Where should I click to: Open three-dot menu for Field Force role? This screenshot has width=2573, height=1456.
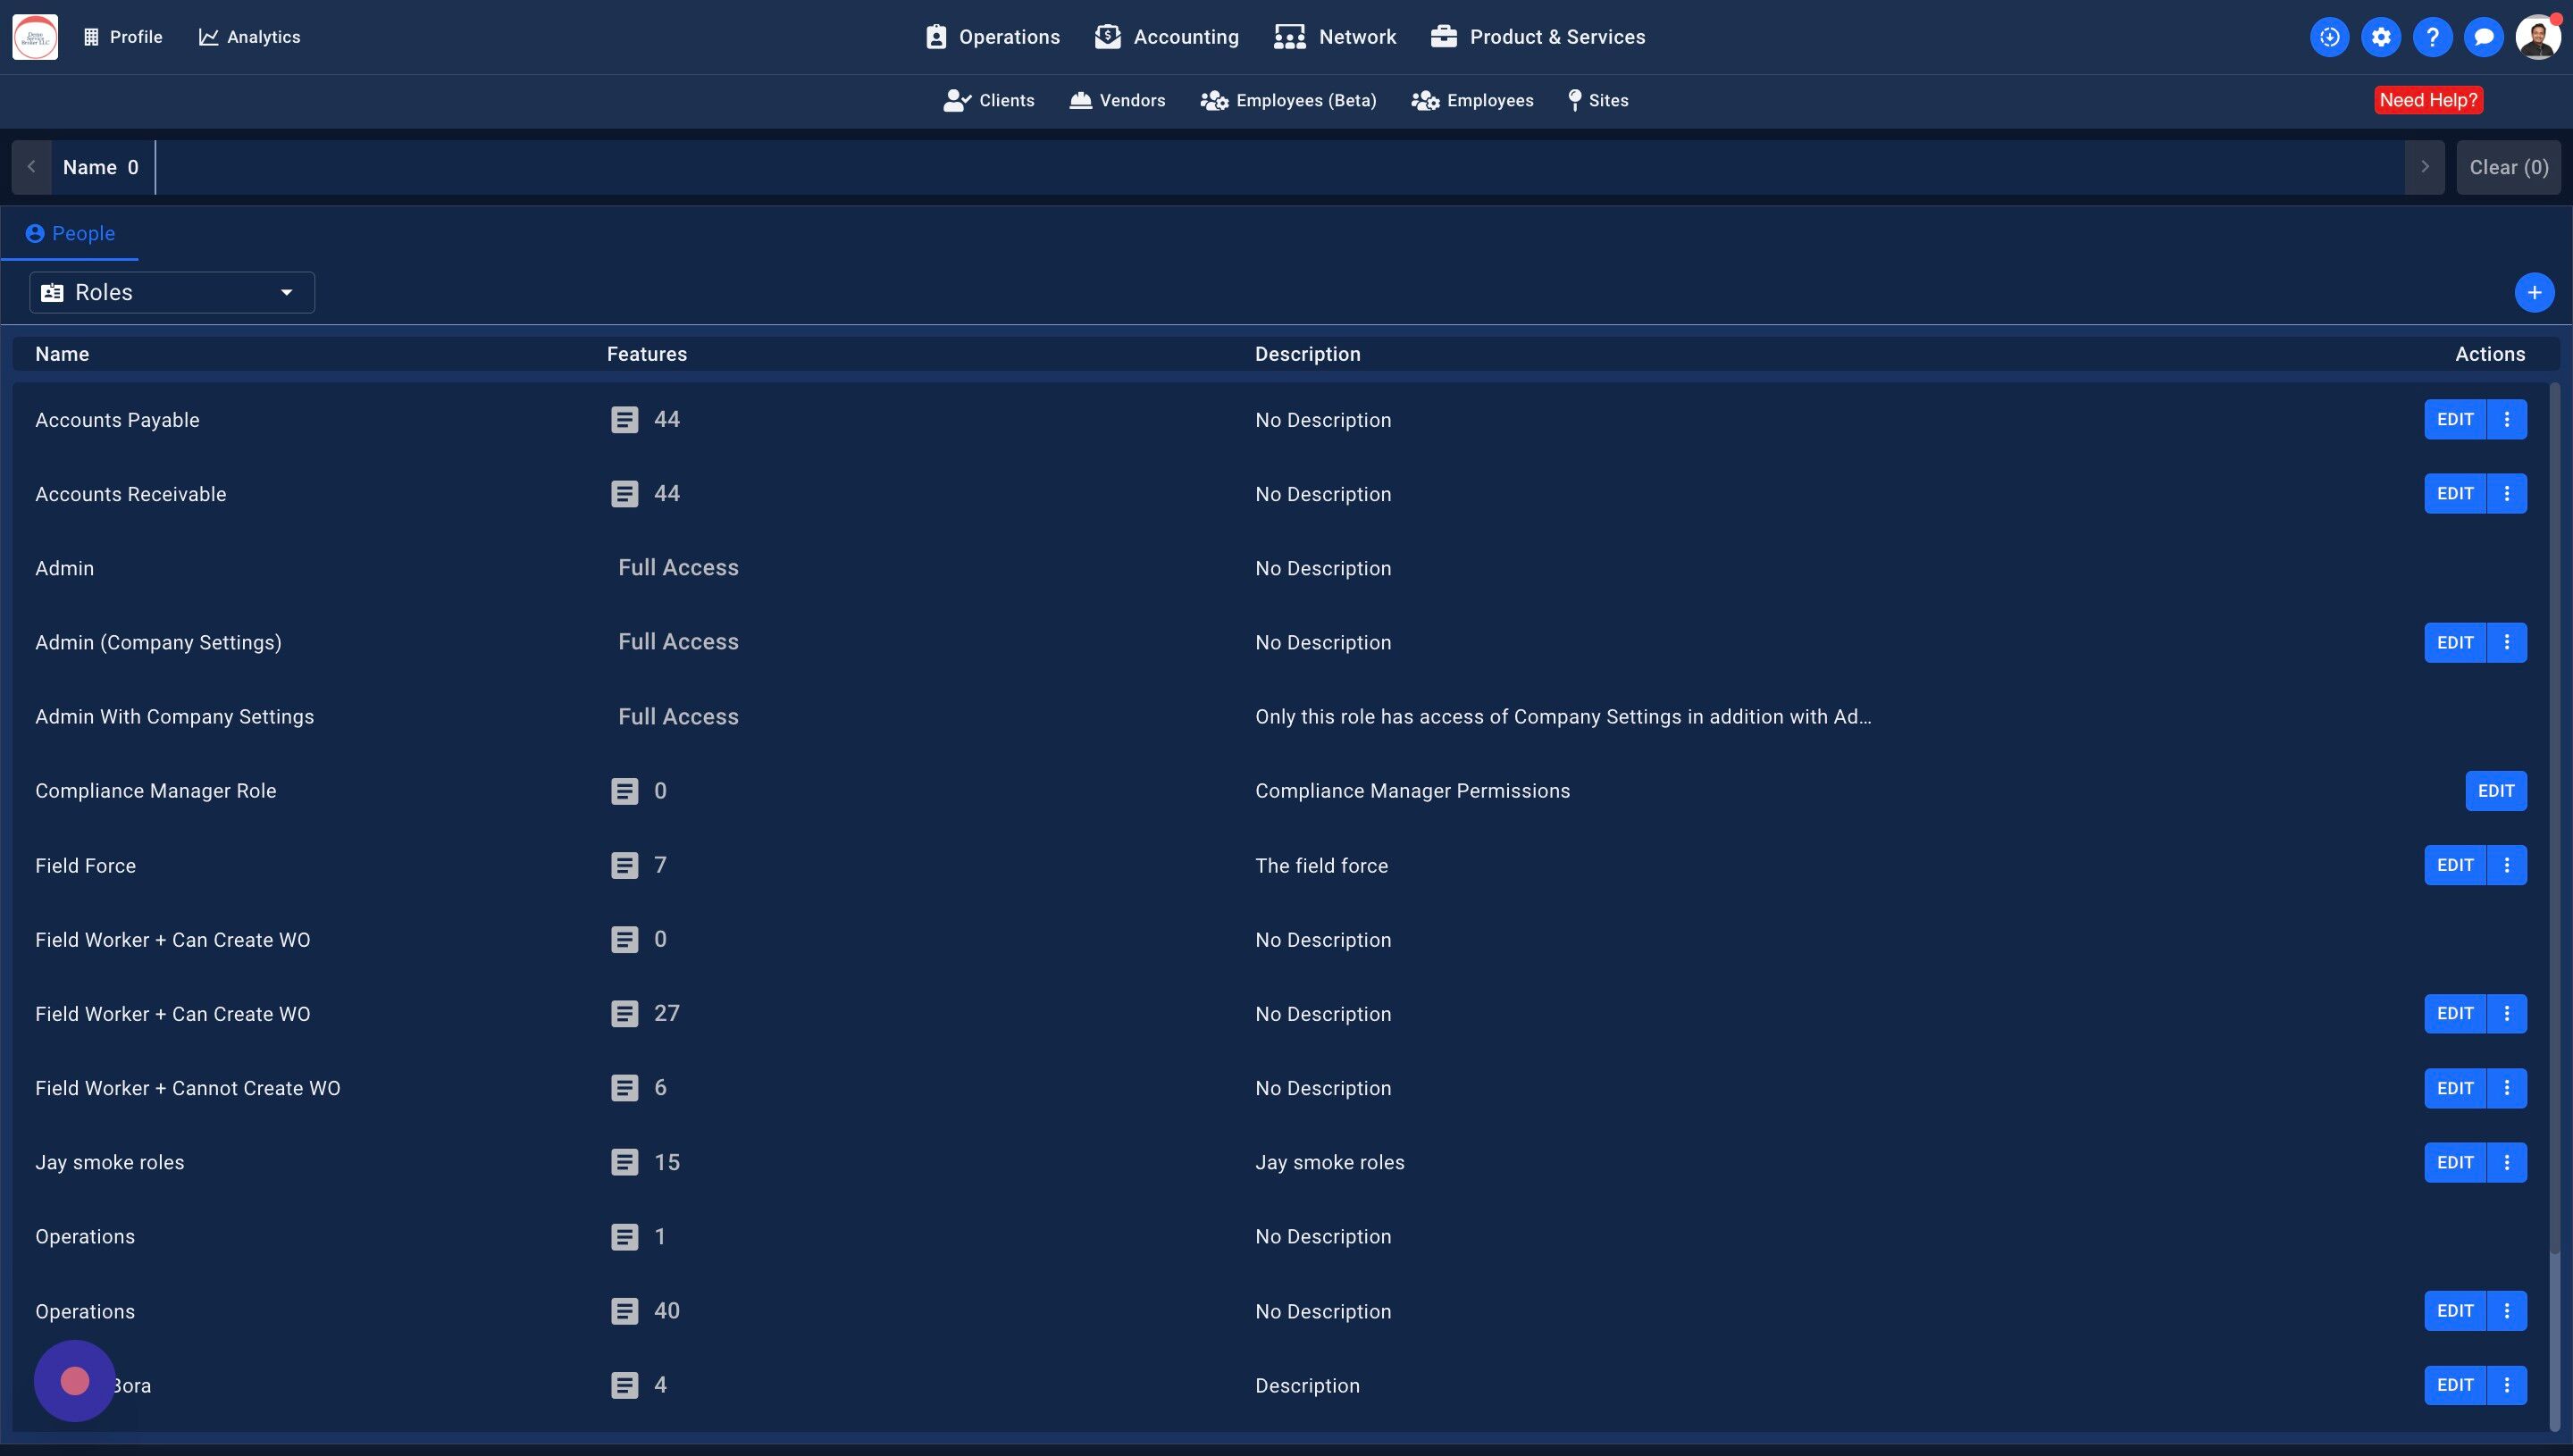click(x=2506, y=865)
